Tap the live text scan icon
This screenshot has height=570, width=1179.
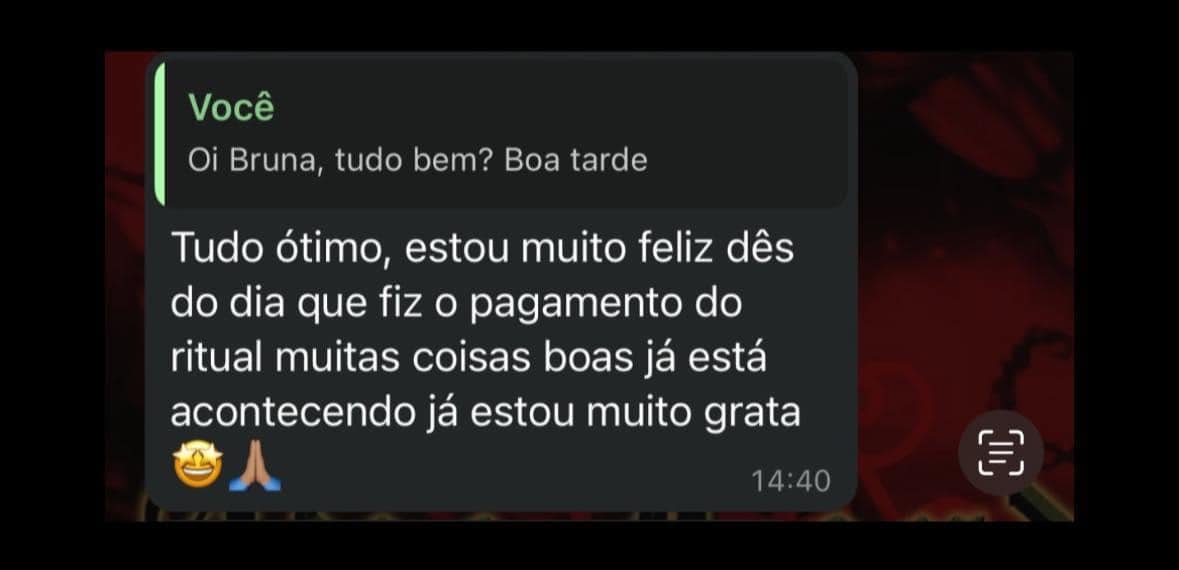point(1001,453)
